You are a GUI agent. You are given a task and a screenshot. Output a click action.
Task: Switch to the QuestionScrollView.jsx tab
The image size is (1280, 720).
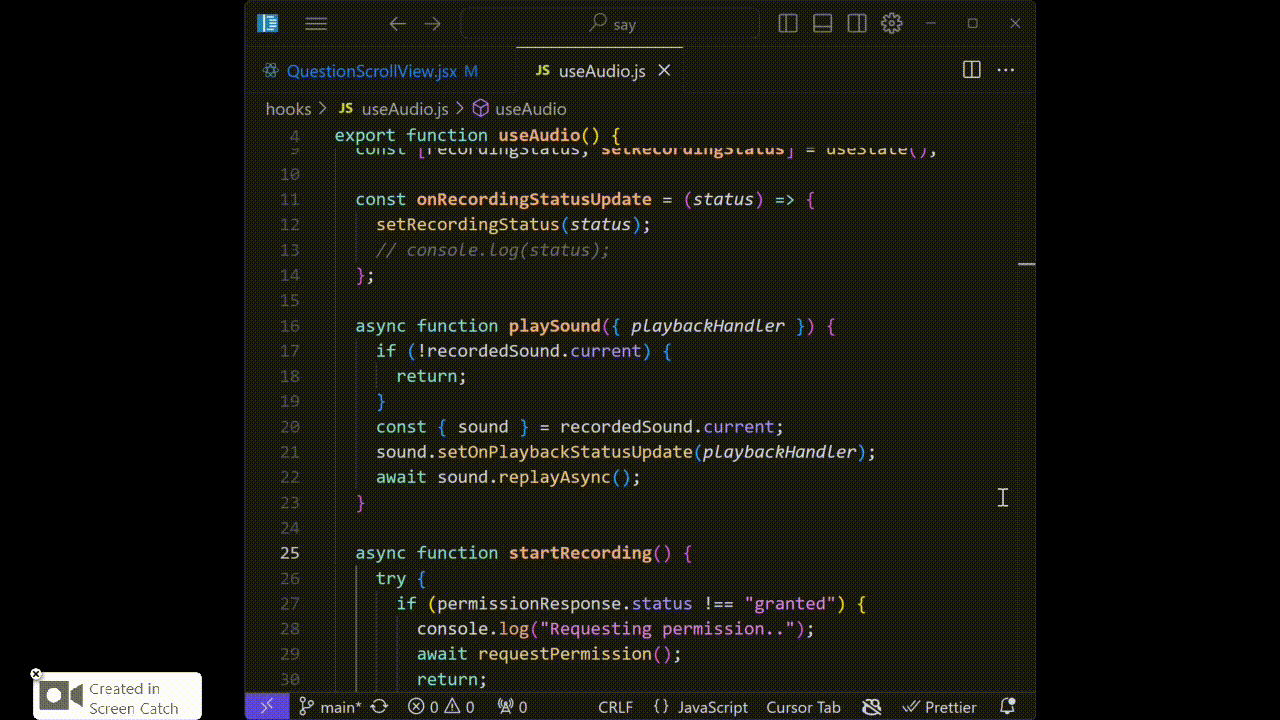[x=372, y=71]
